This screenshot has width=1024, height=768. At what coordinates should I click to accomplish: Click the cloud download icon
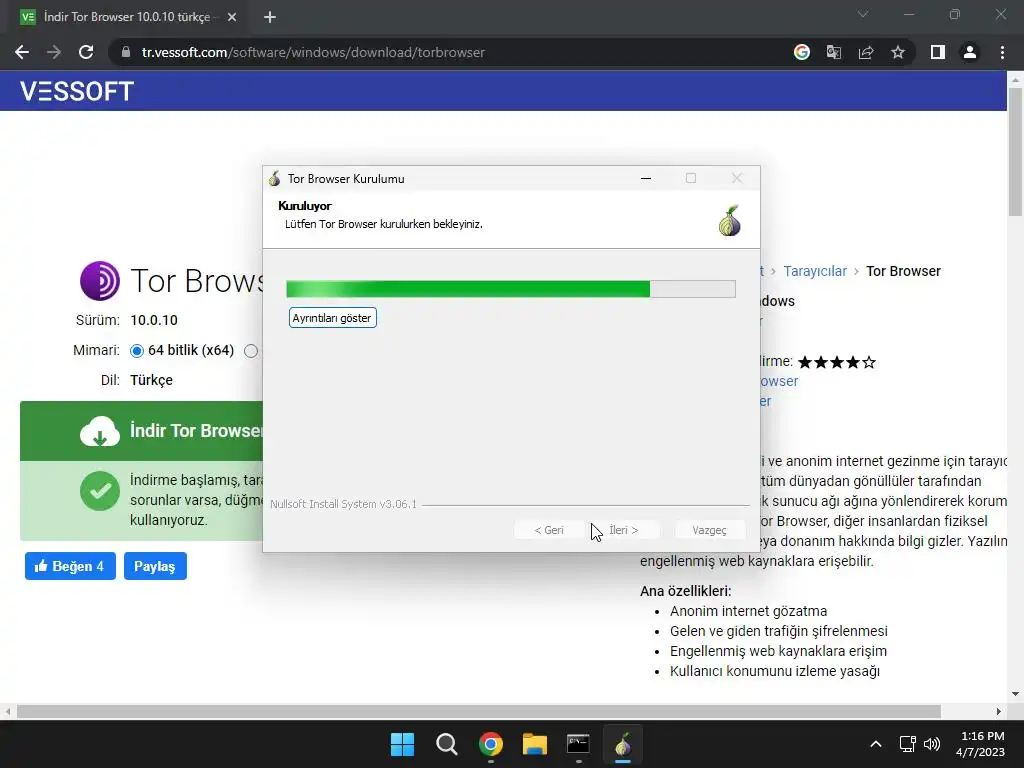(100, 431)
